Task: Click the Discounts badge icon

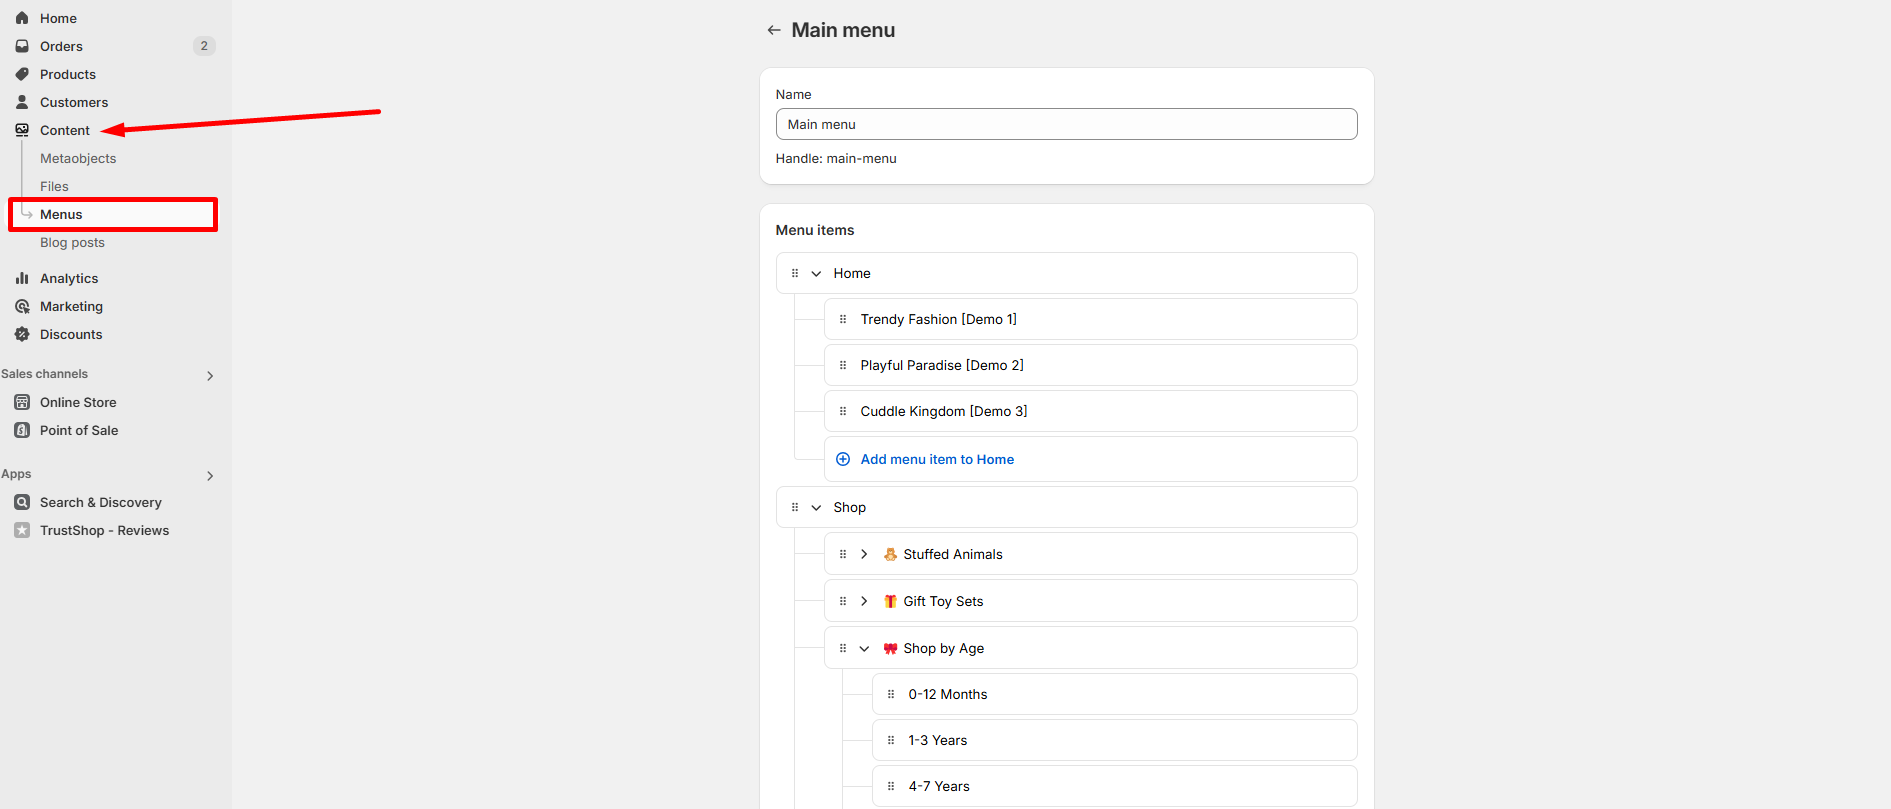Action: pyautogui.click(x=22, y=334)
